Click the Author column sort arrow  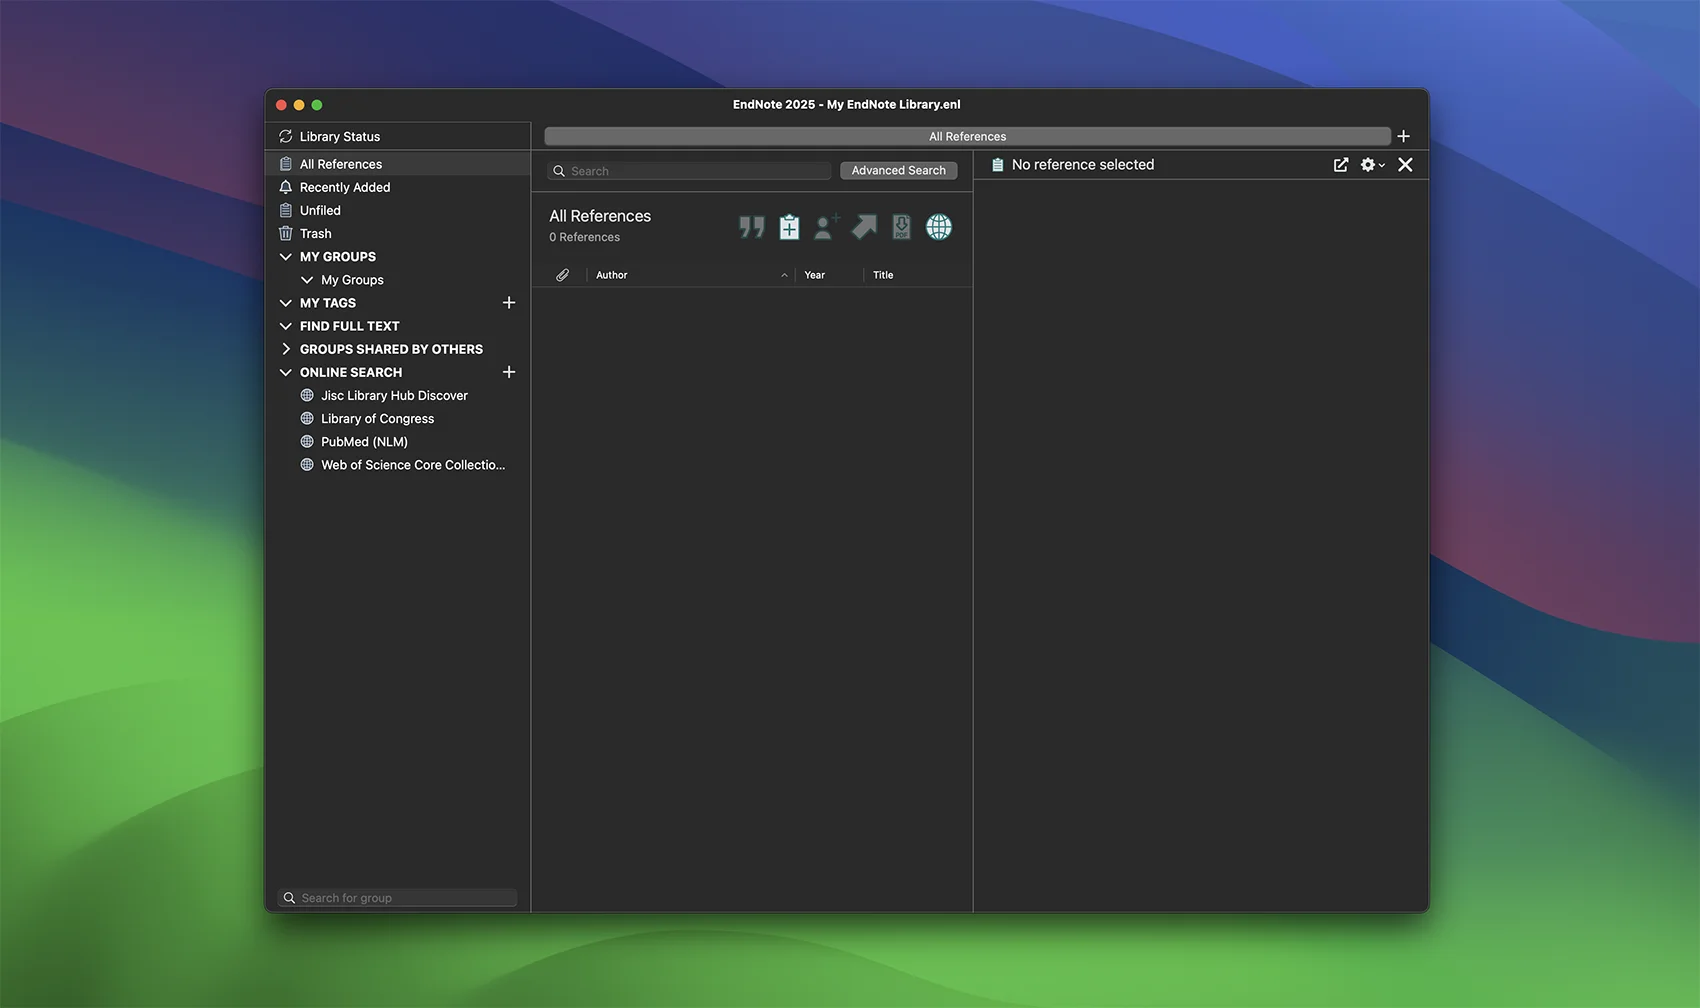[784, 275]
